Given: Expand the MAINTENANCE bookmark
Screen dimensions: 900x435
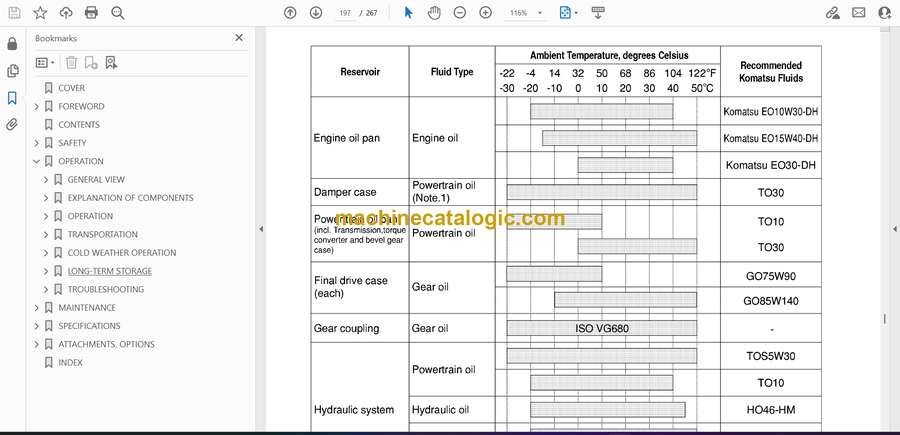Looking at the screenshot, I should (37, 308).
